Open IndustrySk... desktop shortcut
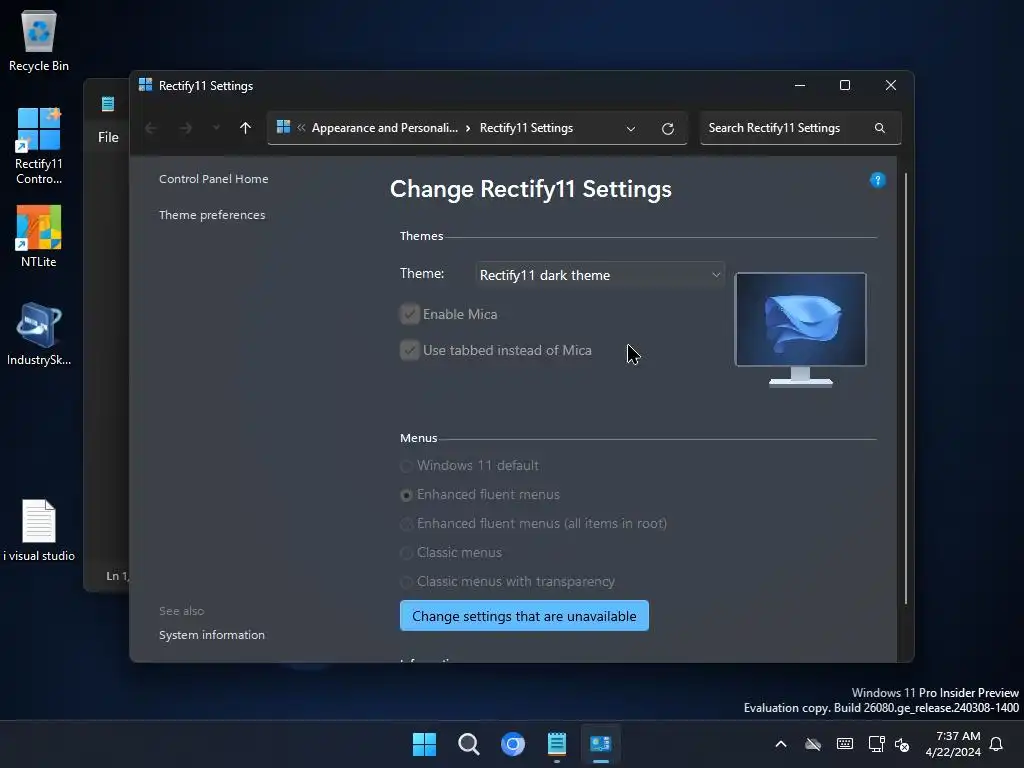This screenshot has width=1024, height=768. tap(39, 334)
